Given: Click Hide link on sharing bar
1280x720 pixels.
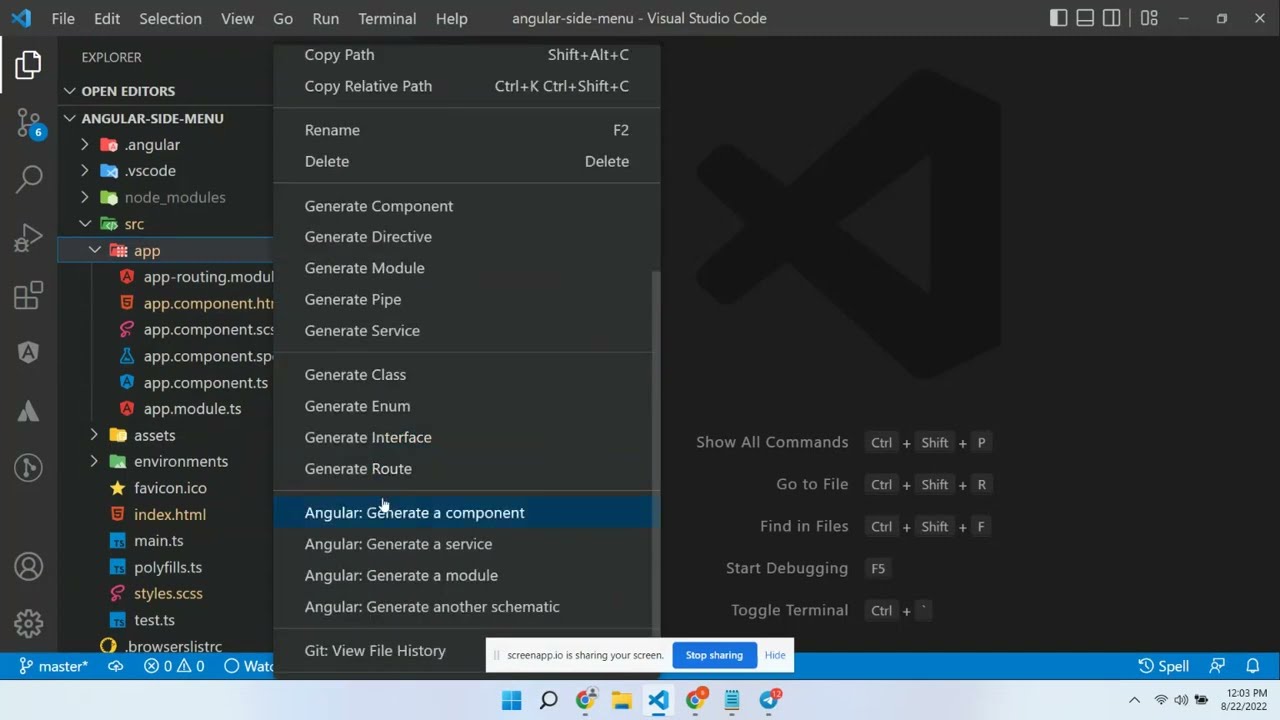Looking at the screenshot, I should point(775,655).
